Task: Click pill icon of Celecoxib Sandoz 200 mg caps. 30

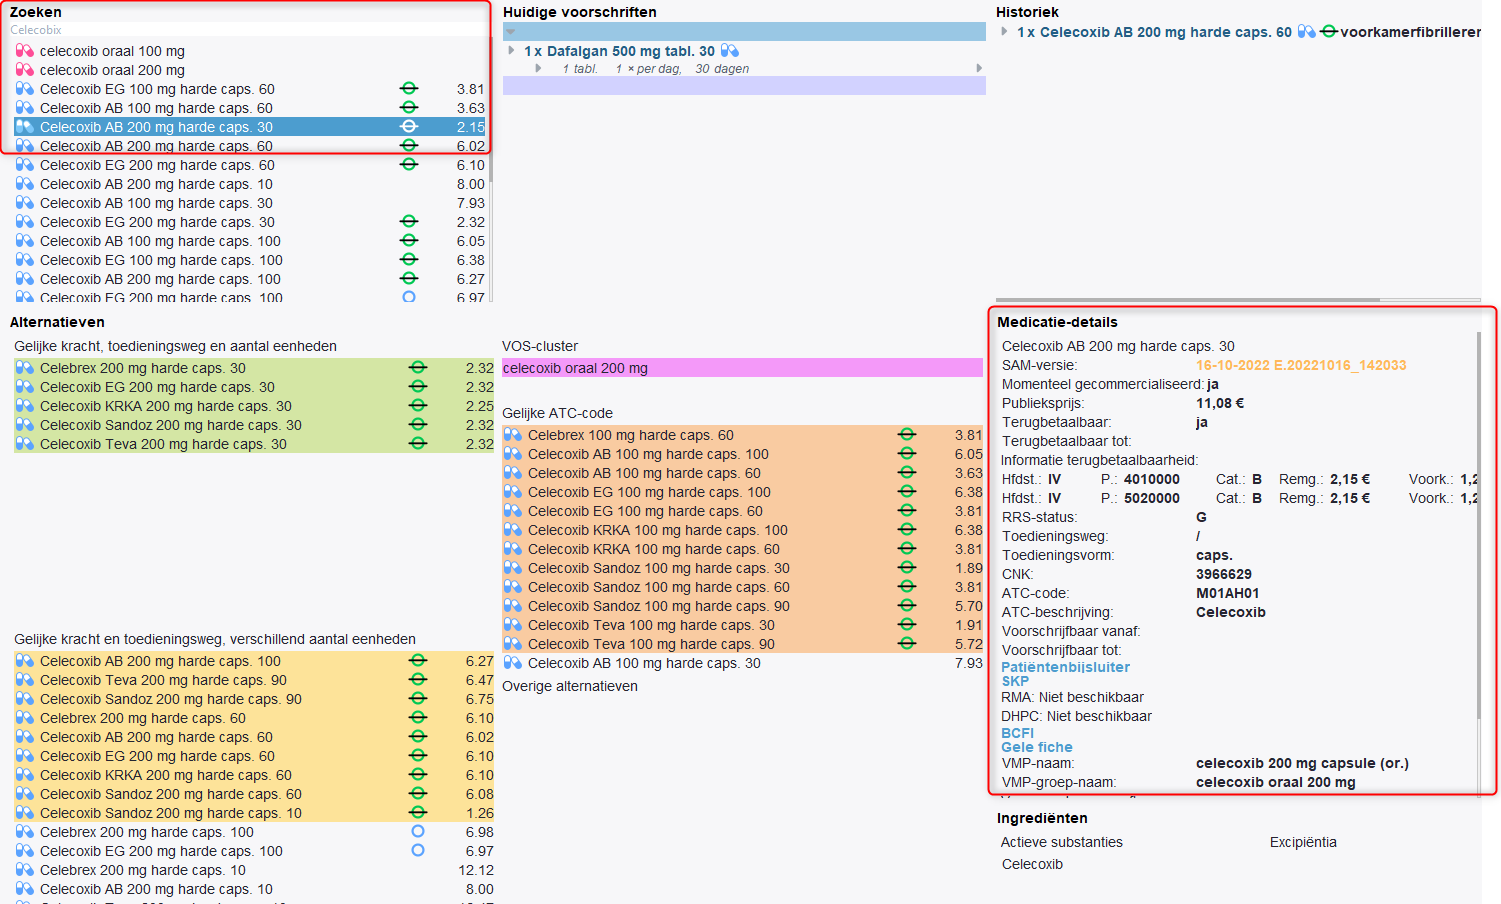Action: click(x=25, y=425)
